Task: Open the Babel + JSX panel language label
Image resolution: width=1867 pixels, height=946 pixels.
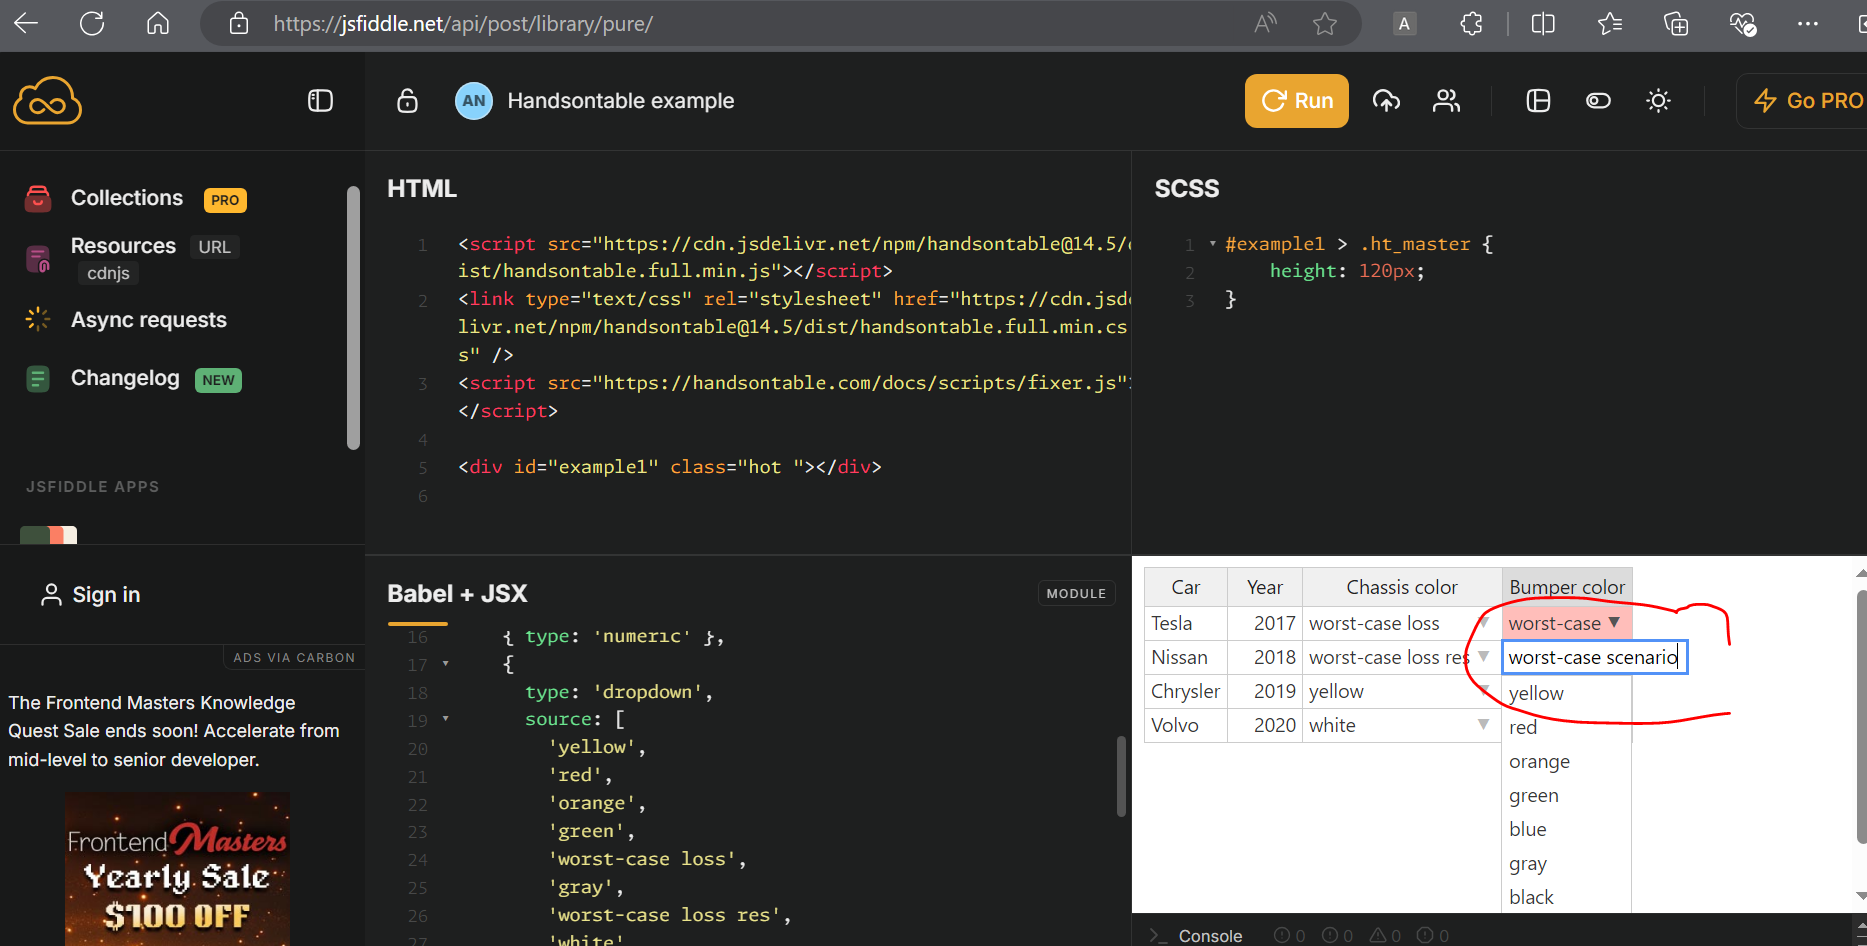Action: (457, 594)
